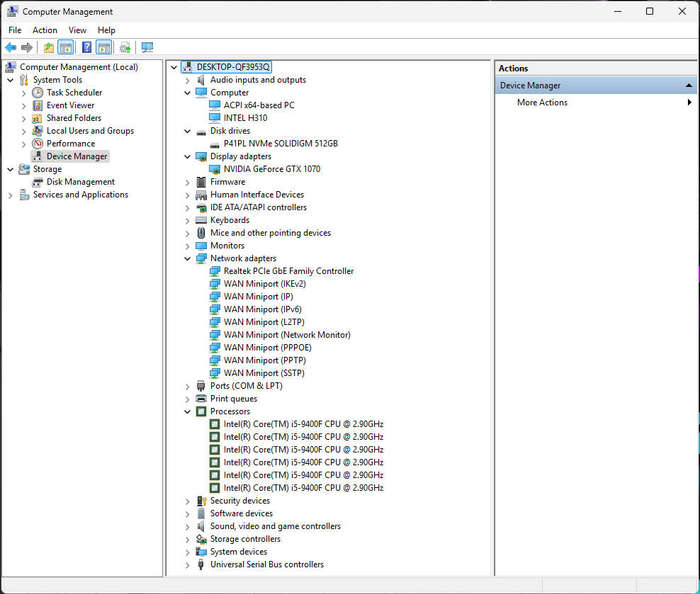Screen dimensions: 700x594
Task: Click the Local Users and Groups icon
Action: 38,131
